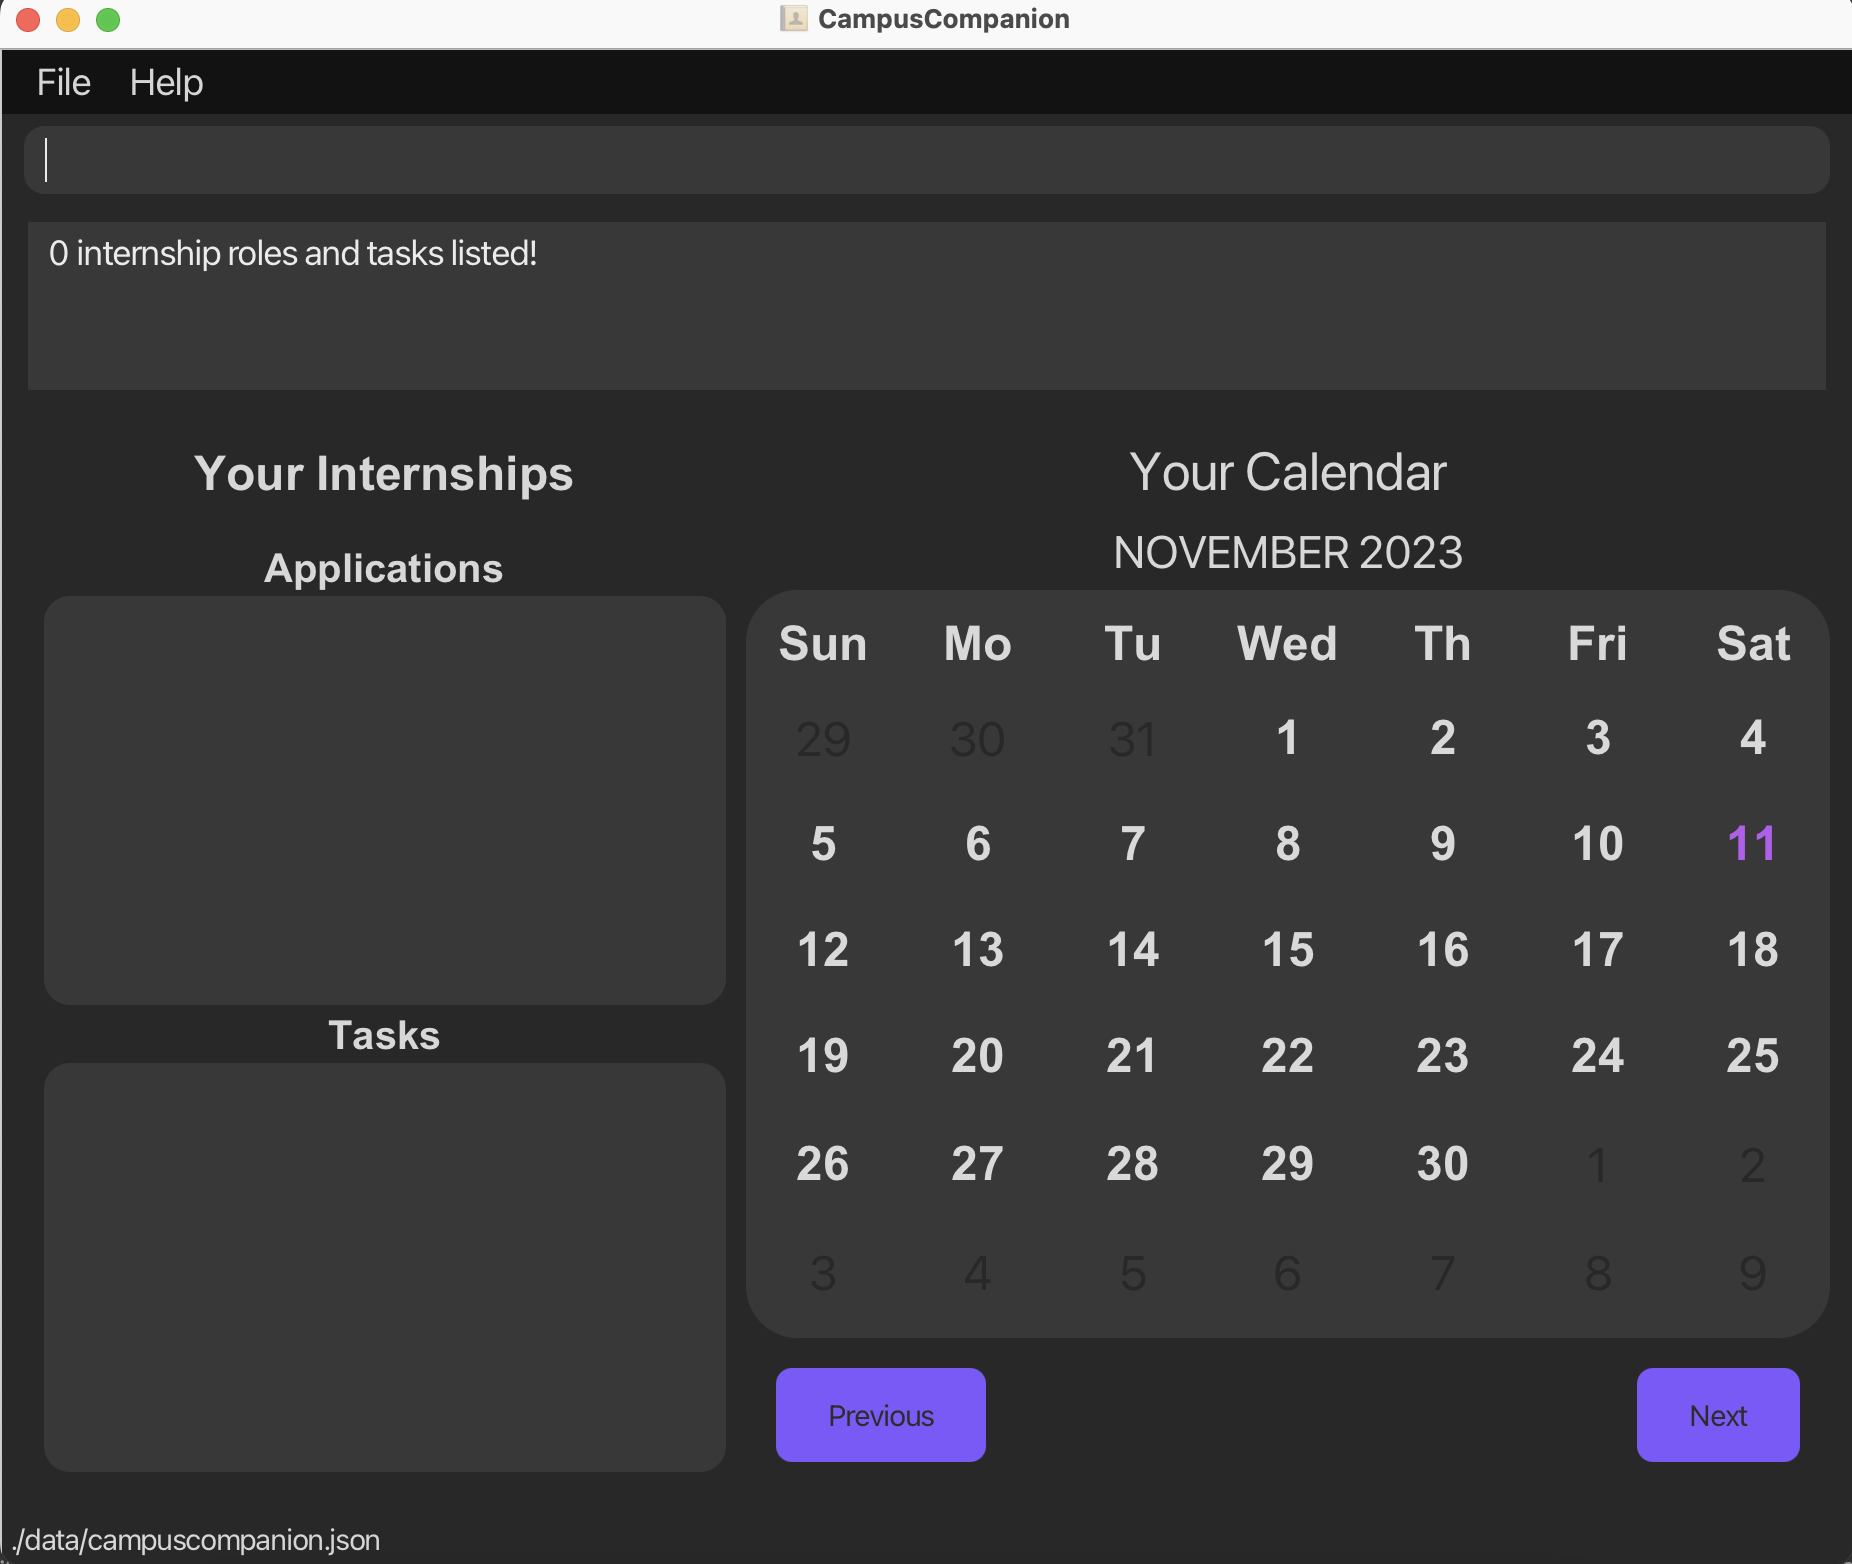The width and height of the screenshot is (1852, 1564).
Task: Click the Sun weekday header
Action: click(823, 644)
